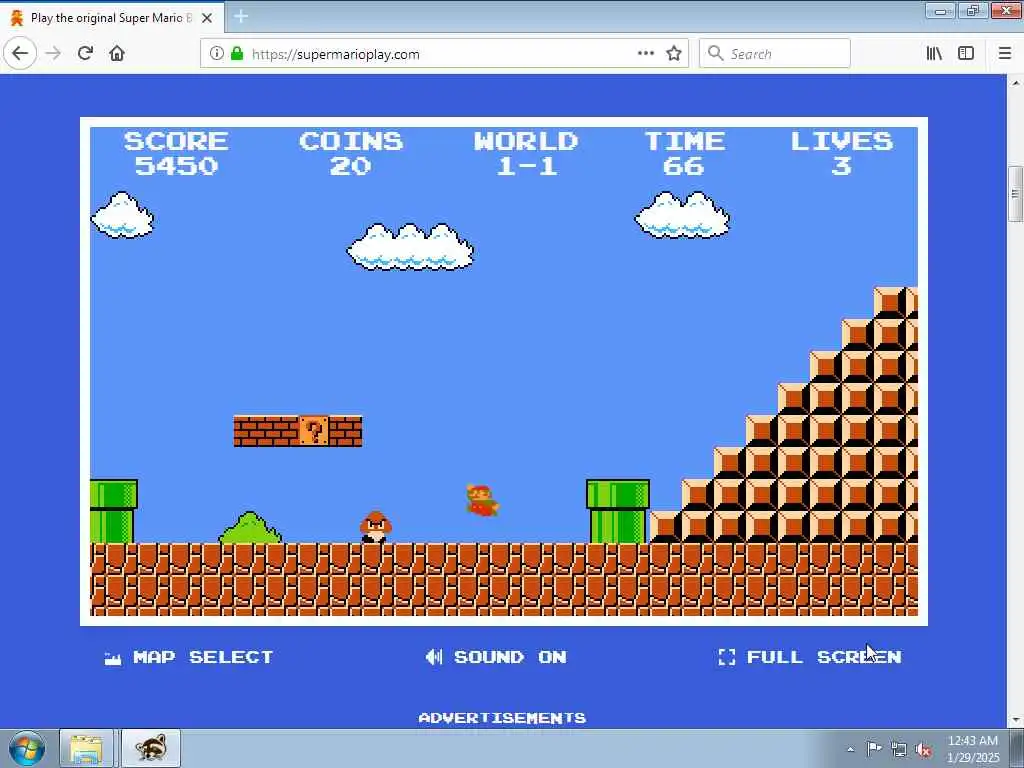
Task: Click the COINS 20 counter
Action: point(351,153)
